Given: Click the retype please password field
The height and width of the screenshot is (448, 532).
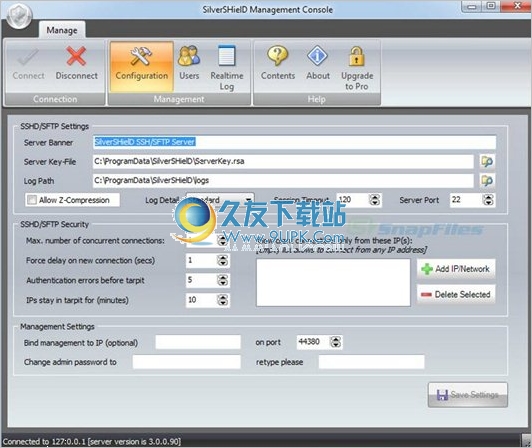Looking at the screenshot, I should (x=371, y=362).
